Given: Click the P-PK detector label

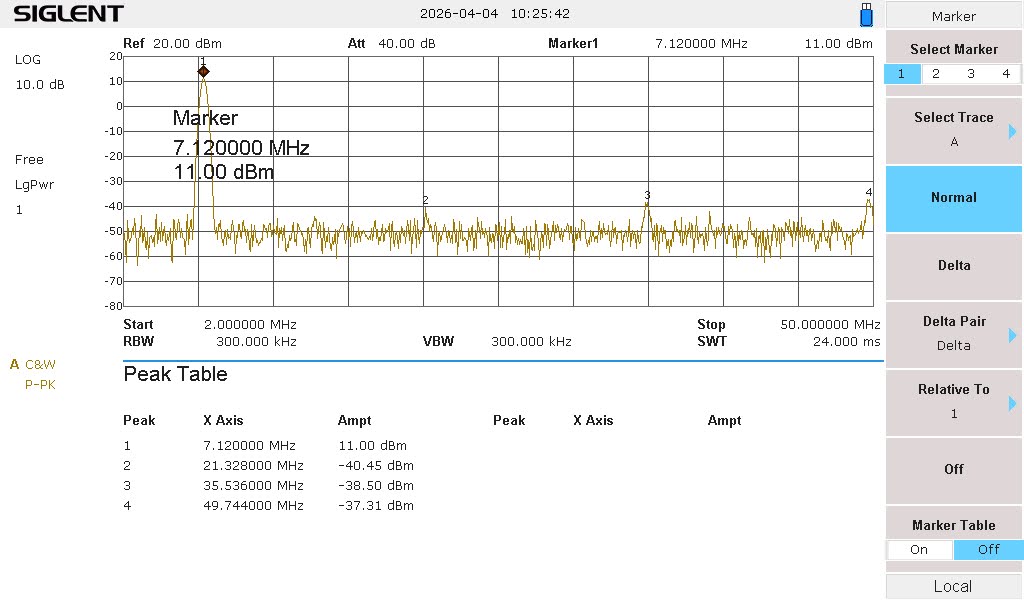Looking at the screenshot, I should (x=40, y=385).
